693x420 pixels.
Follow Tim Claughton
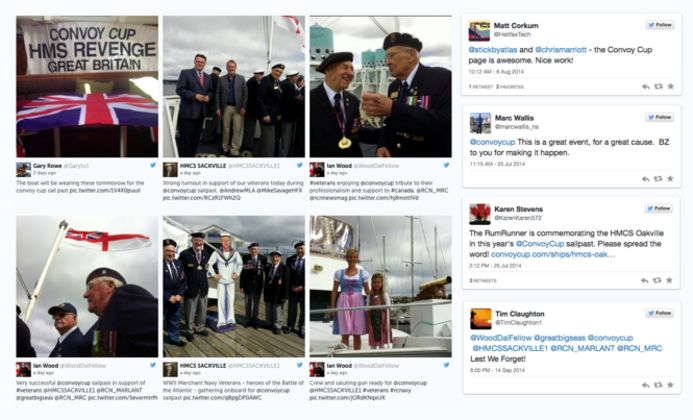point(659,313)
